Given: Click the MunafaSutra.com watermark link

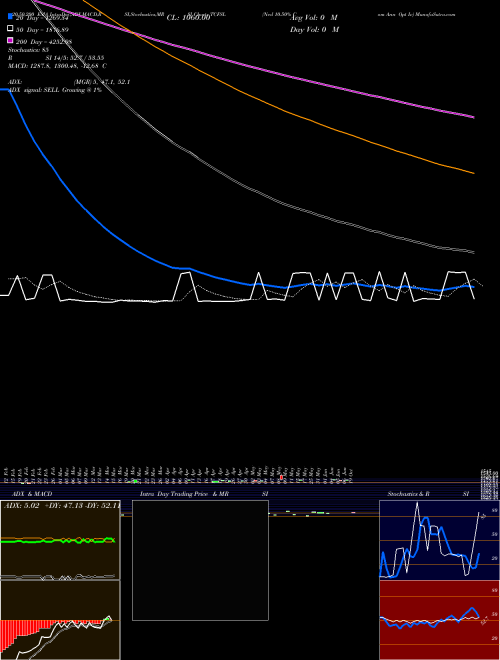Looking at the screenshot, I should click(435, 14).
